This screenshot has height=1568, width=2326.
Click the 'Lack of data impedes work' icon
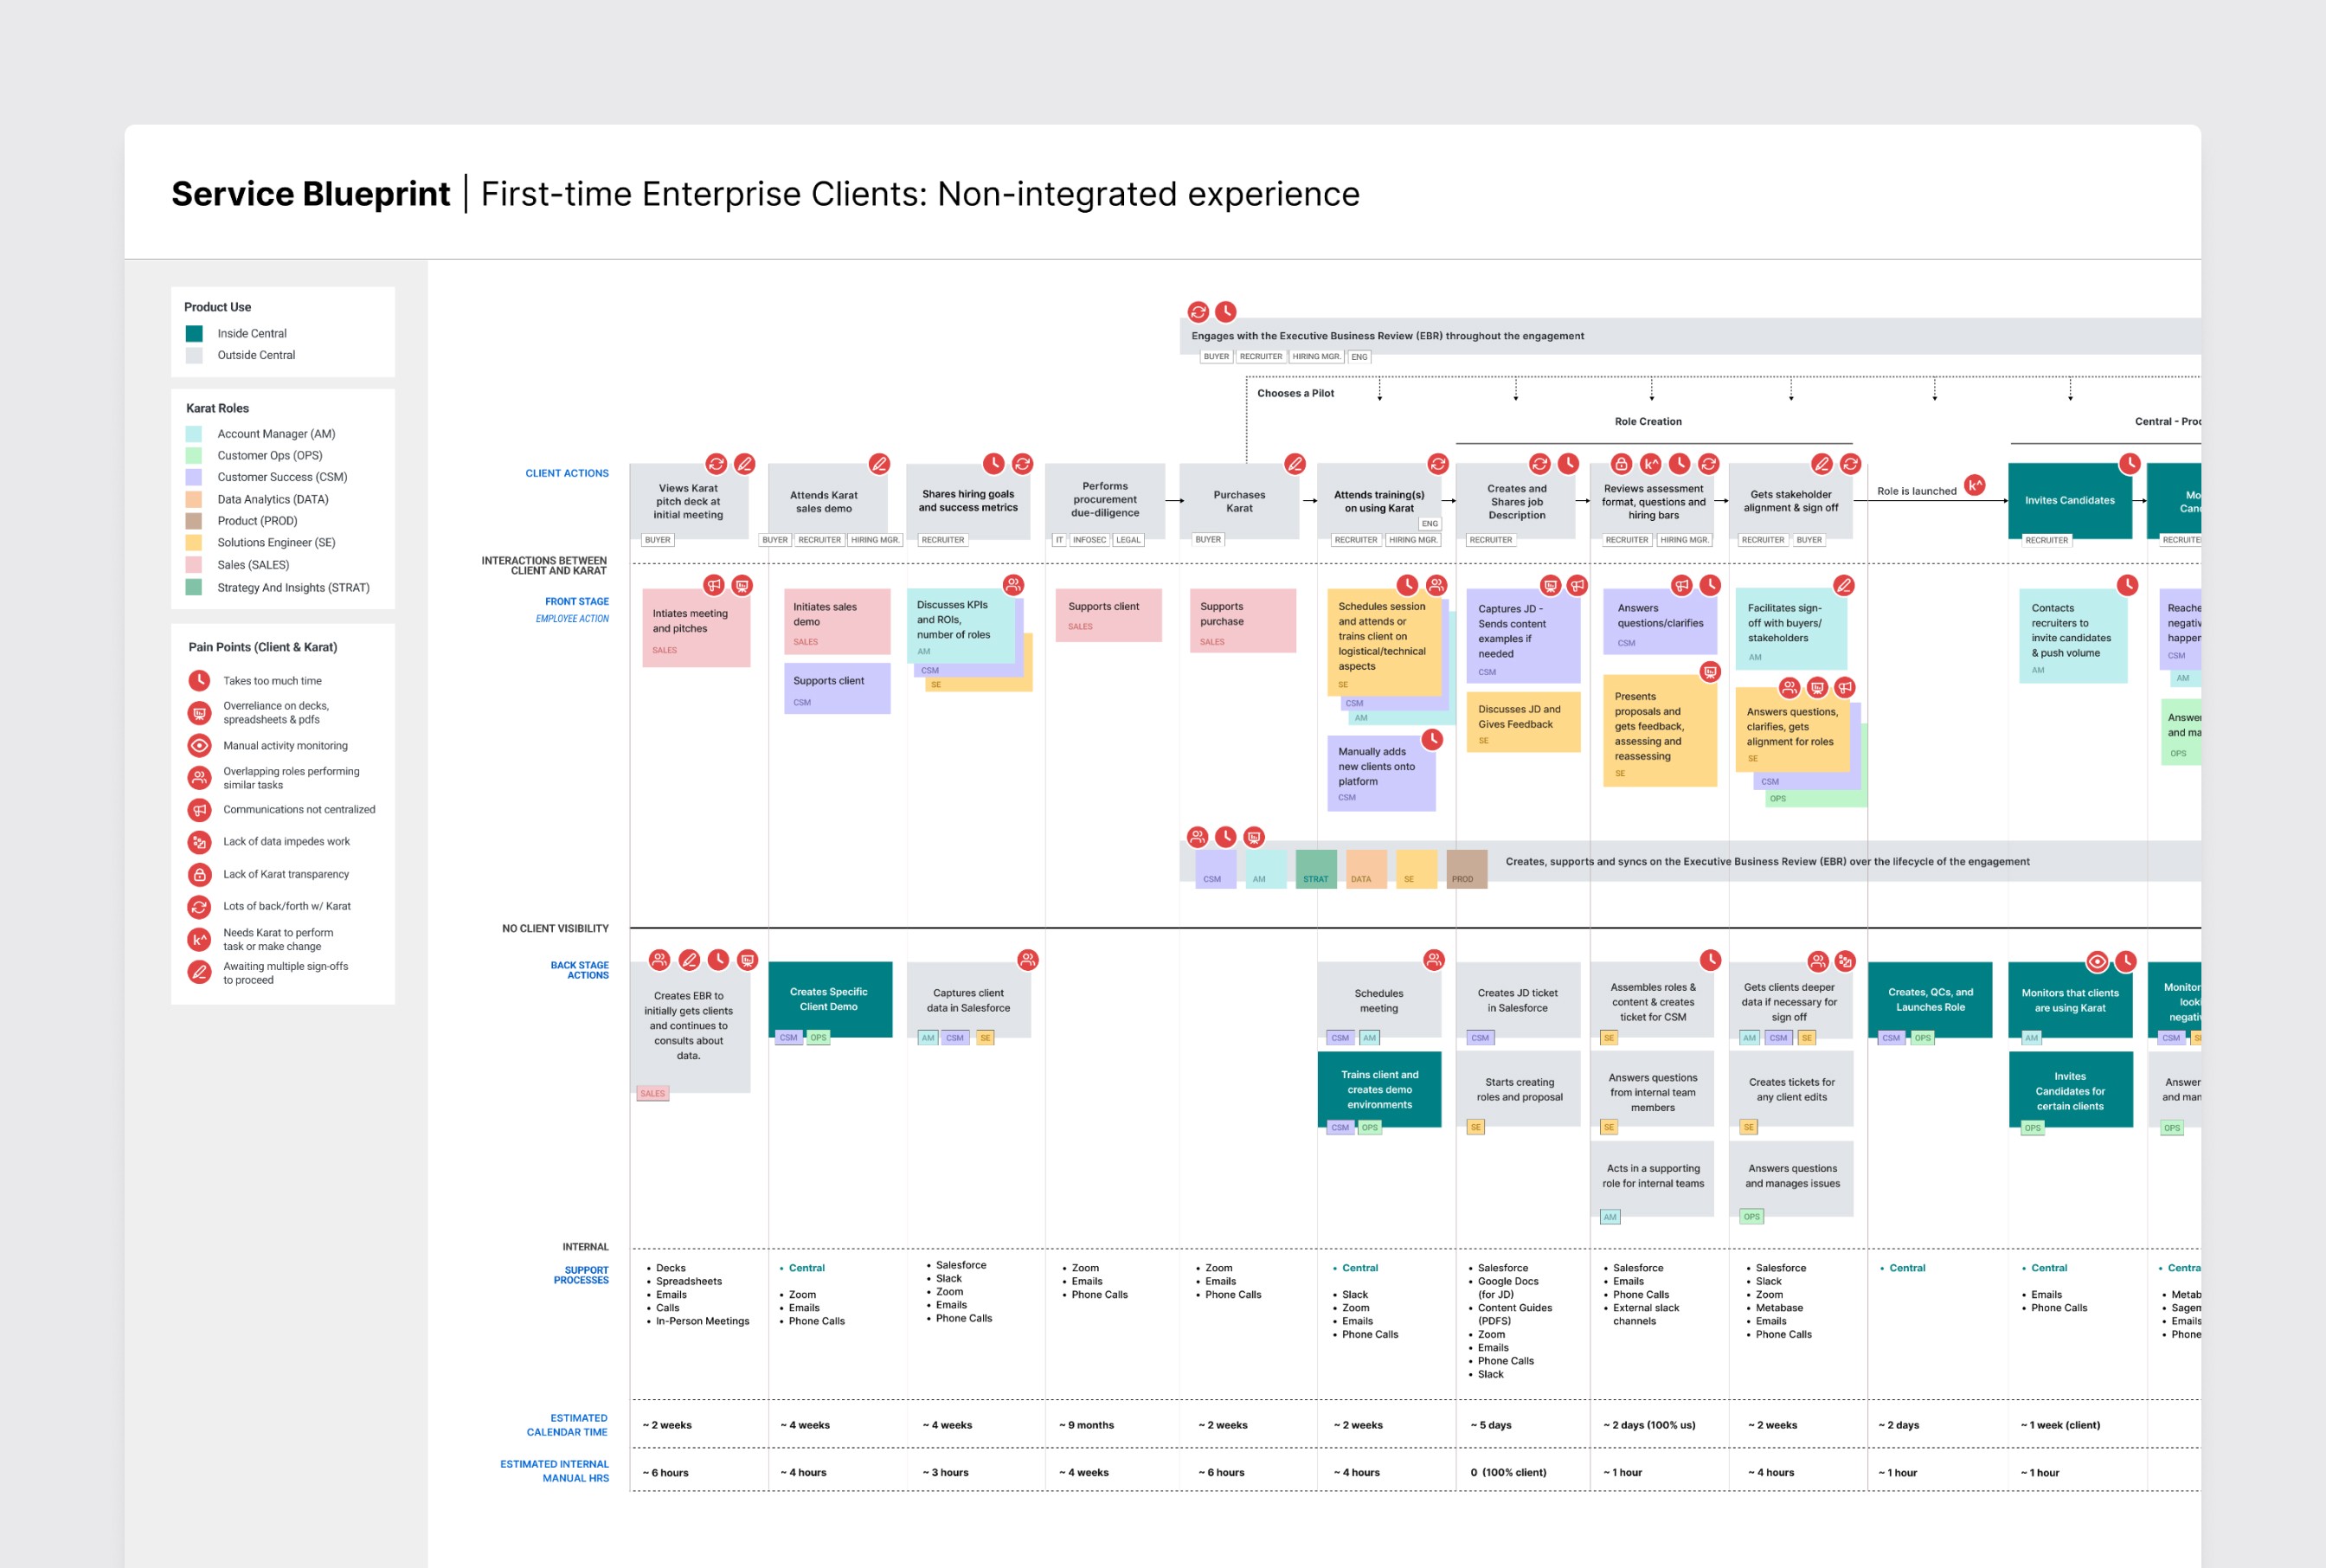199,842
